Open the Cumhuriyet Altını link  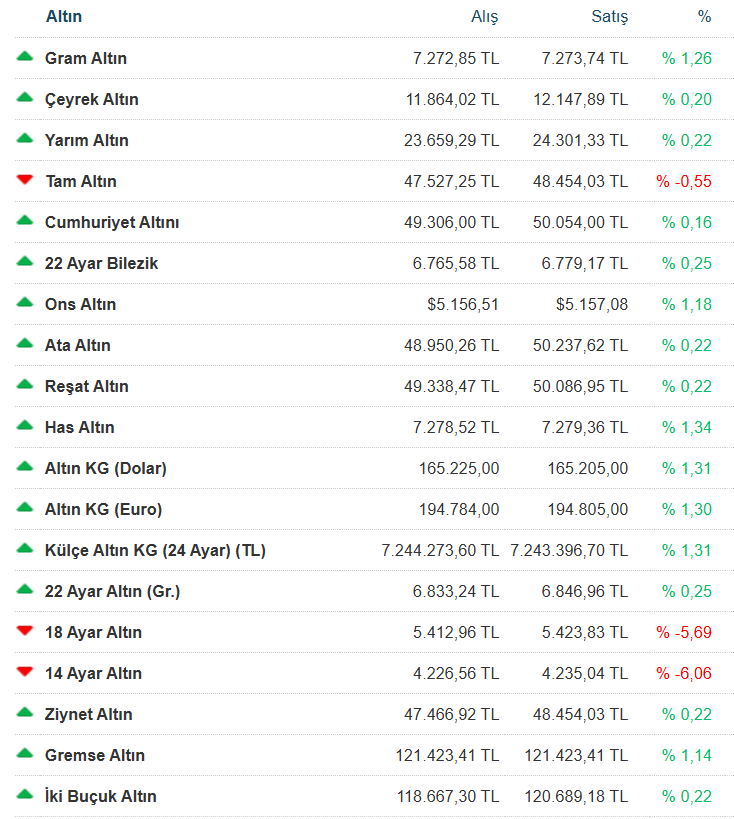tap(112, 222)
